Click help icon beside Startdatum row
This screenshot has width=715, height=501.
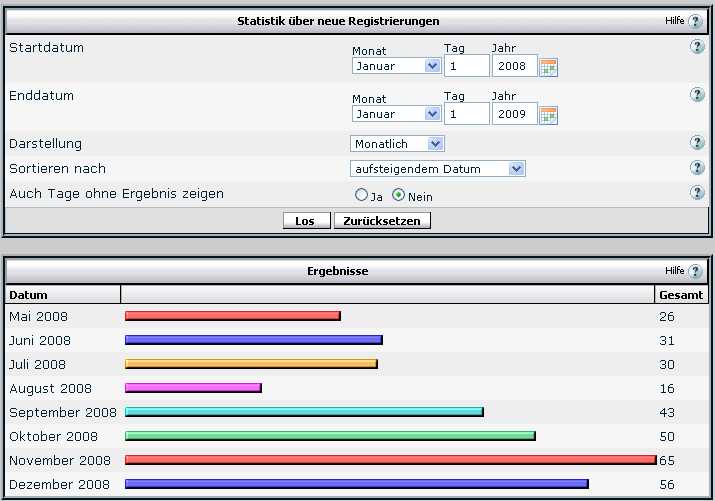(697, 47)
